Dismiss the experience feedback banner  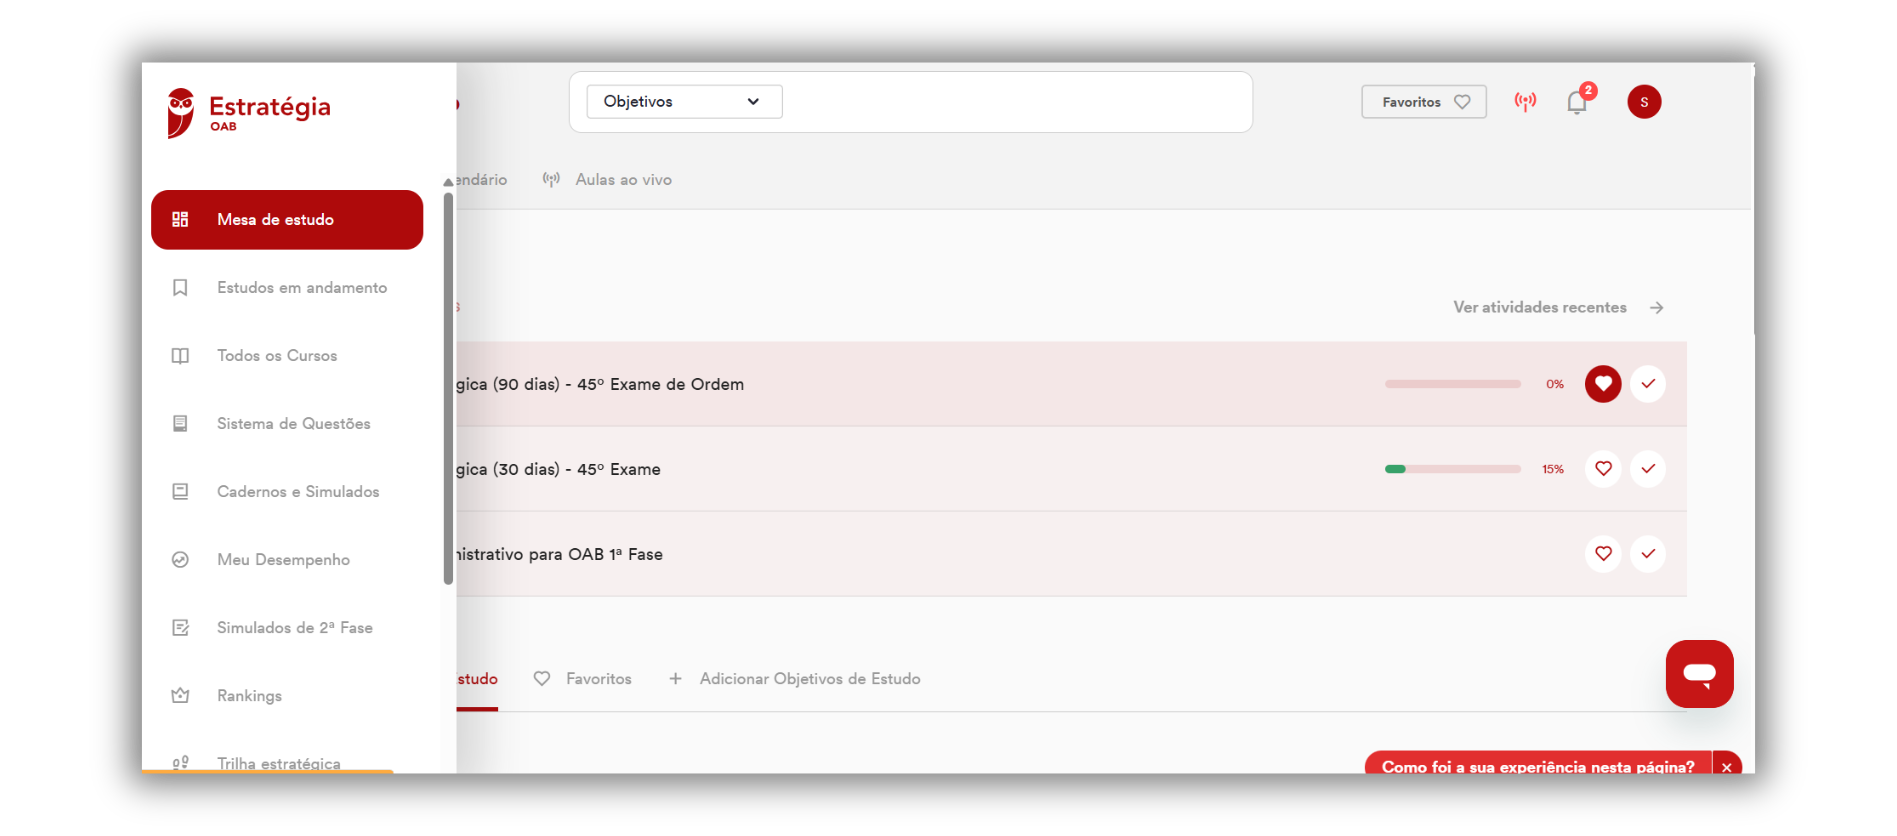[1727, 767]
